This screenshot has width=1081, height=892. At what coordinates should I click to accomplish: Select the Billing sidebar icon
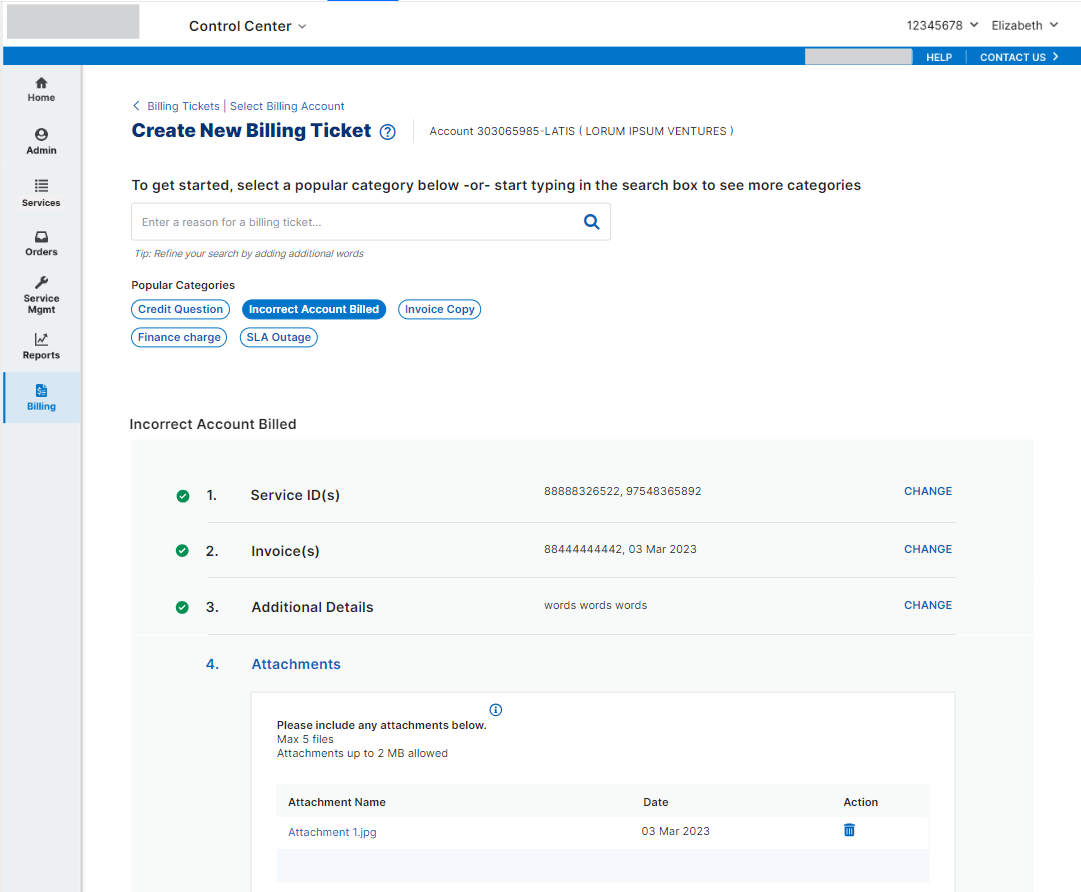(x=41, y=397)
